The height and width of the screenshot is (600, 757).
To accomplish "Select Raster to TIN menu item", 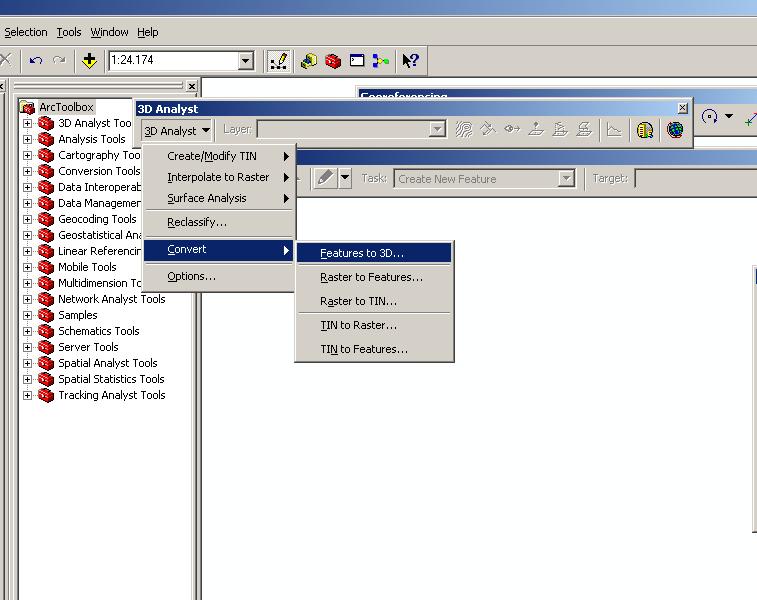I will point(374,301).
